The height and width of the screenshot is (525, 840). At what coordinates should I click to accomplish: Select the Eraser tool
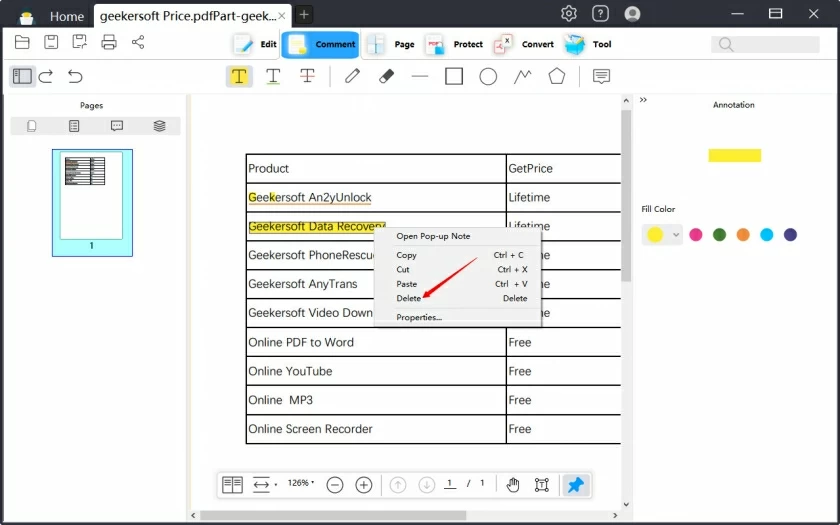(386, 76)
